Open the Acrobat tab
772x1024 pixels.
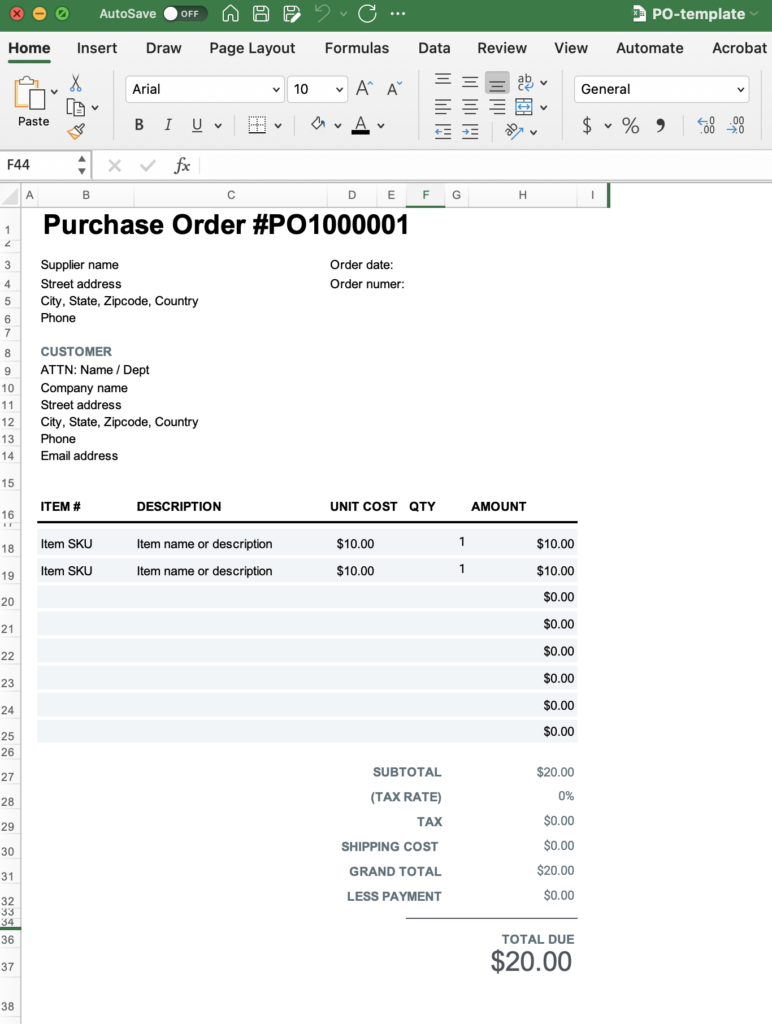tap(739, 48)
